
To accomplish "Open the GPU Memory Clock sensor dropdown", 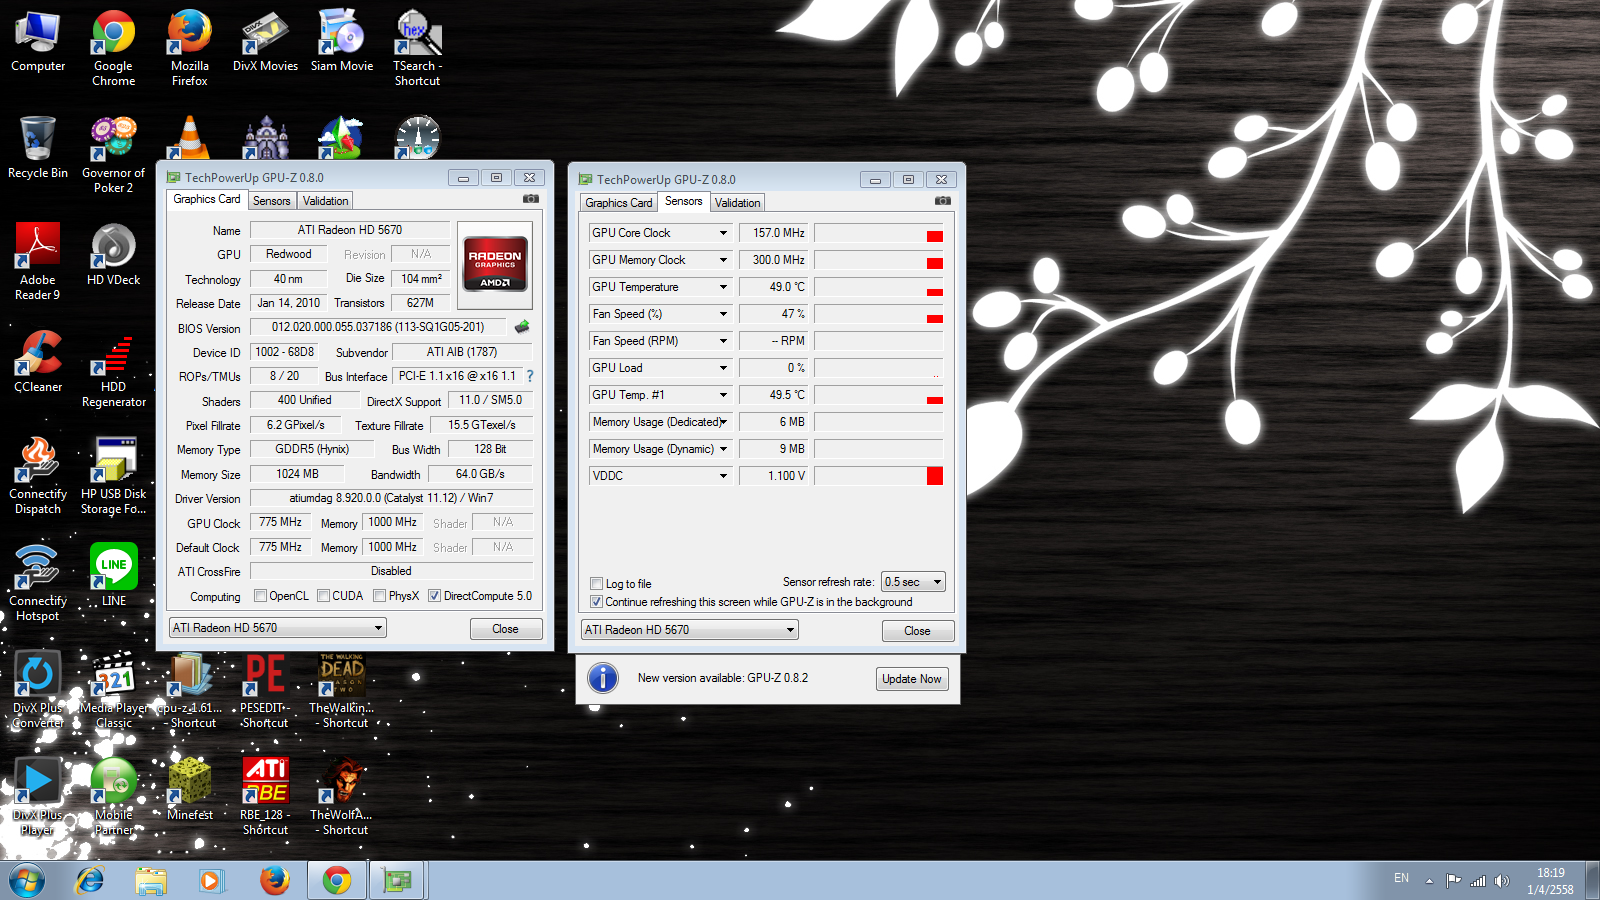I will click(x=724, y=260).
